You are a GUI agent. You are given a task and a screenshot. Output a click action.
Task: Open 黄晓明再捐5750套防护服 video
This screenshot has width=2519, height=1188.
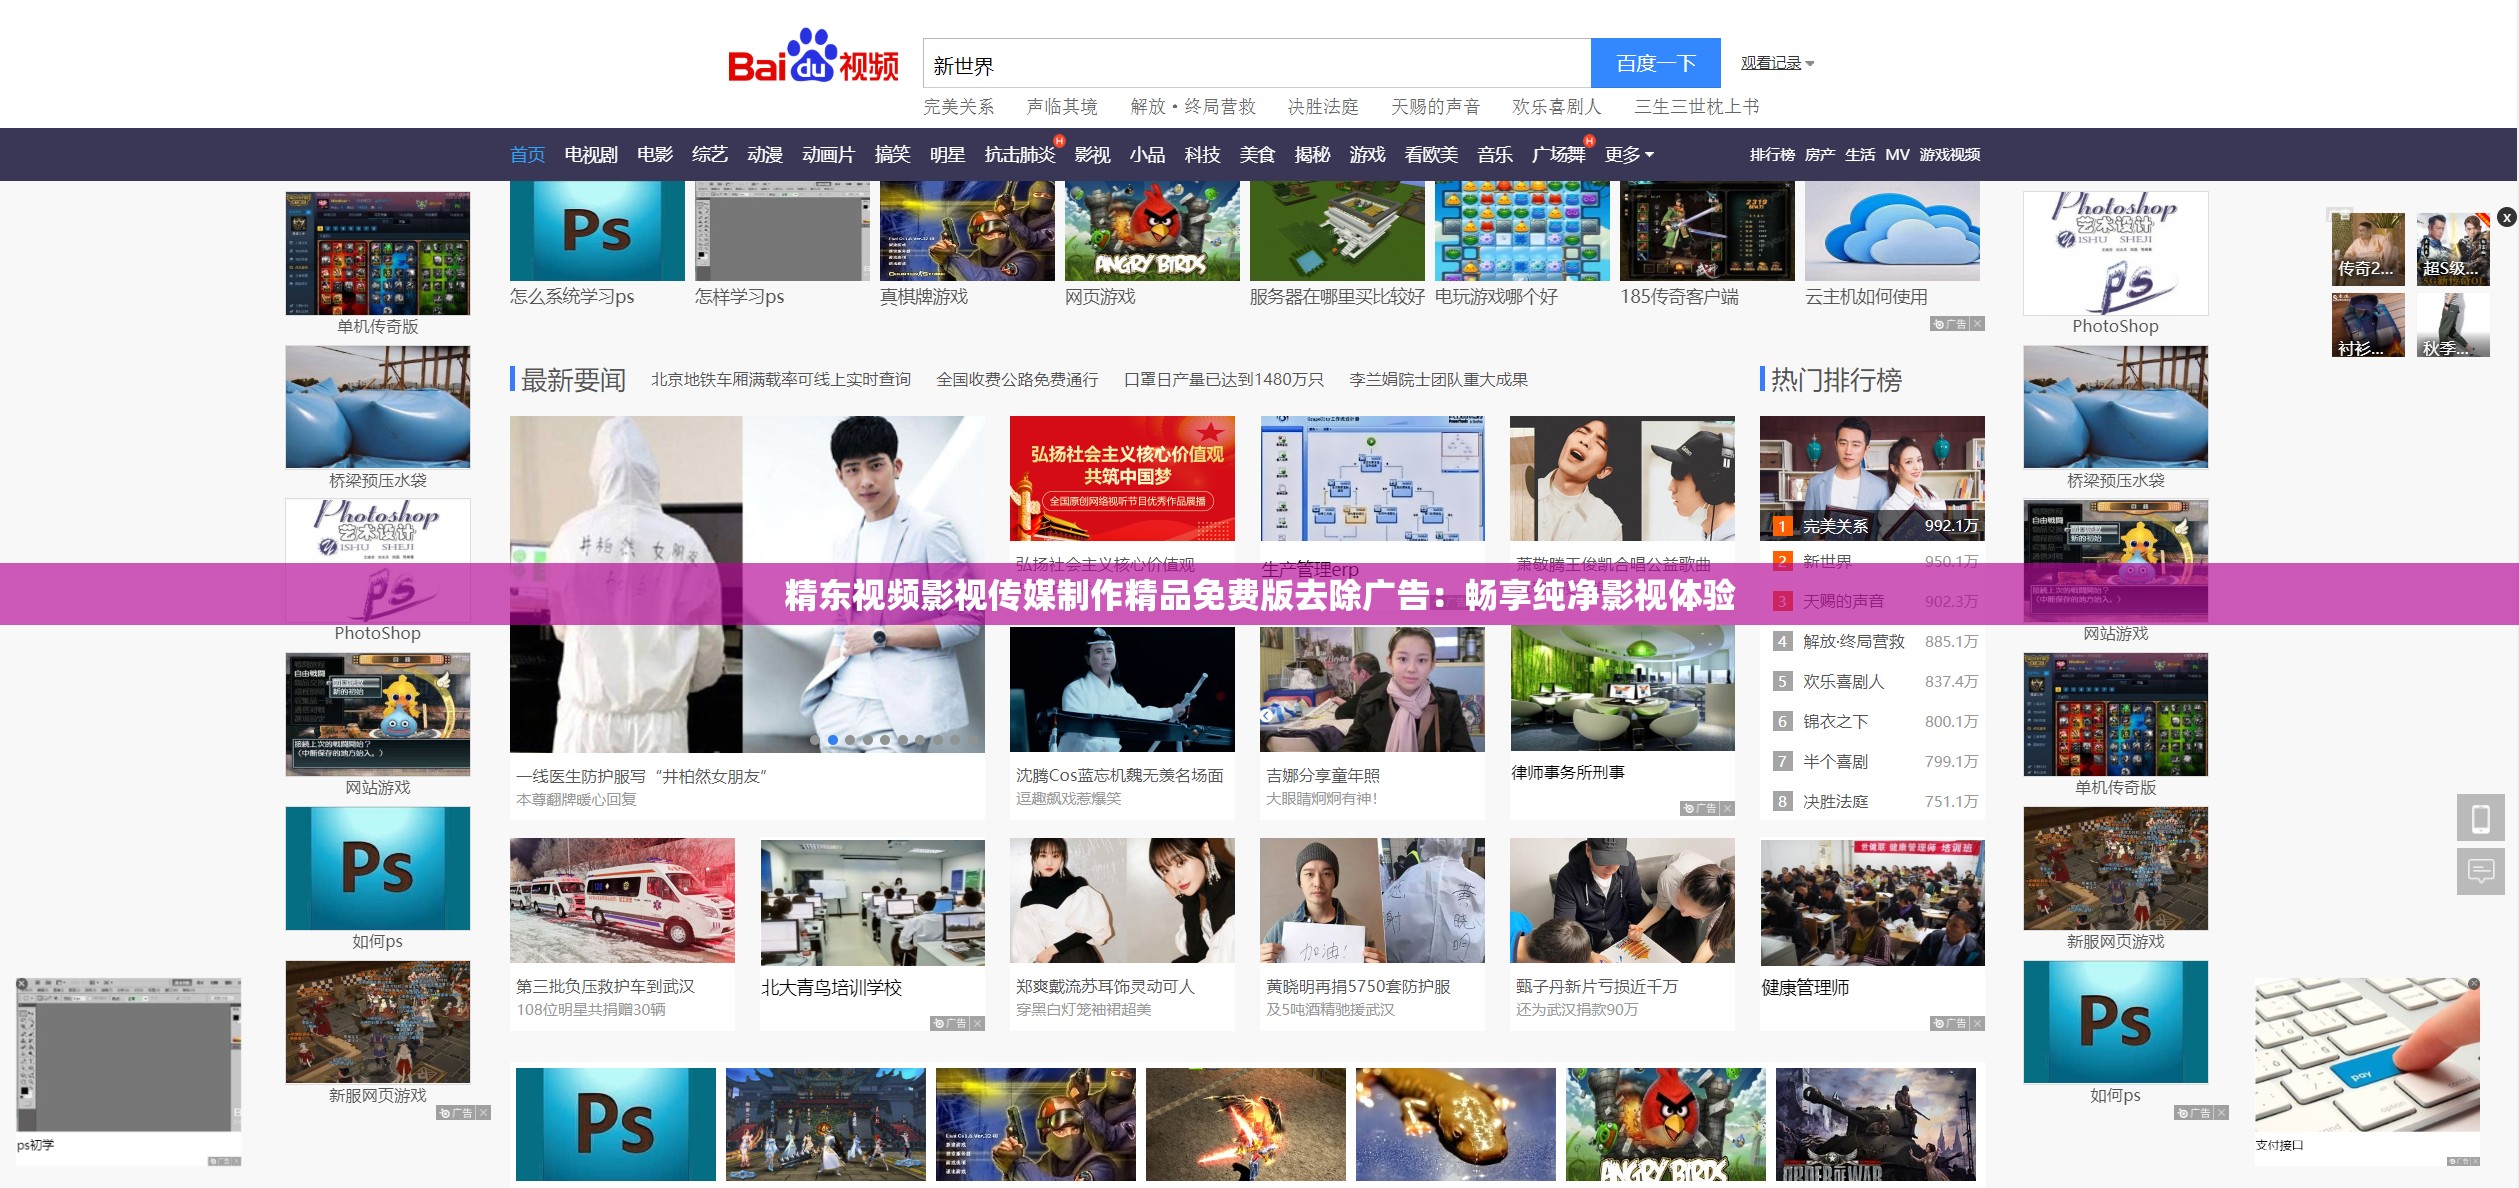(x=1372, y=901)
